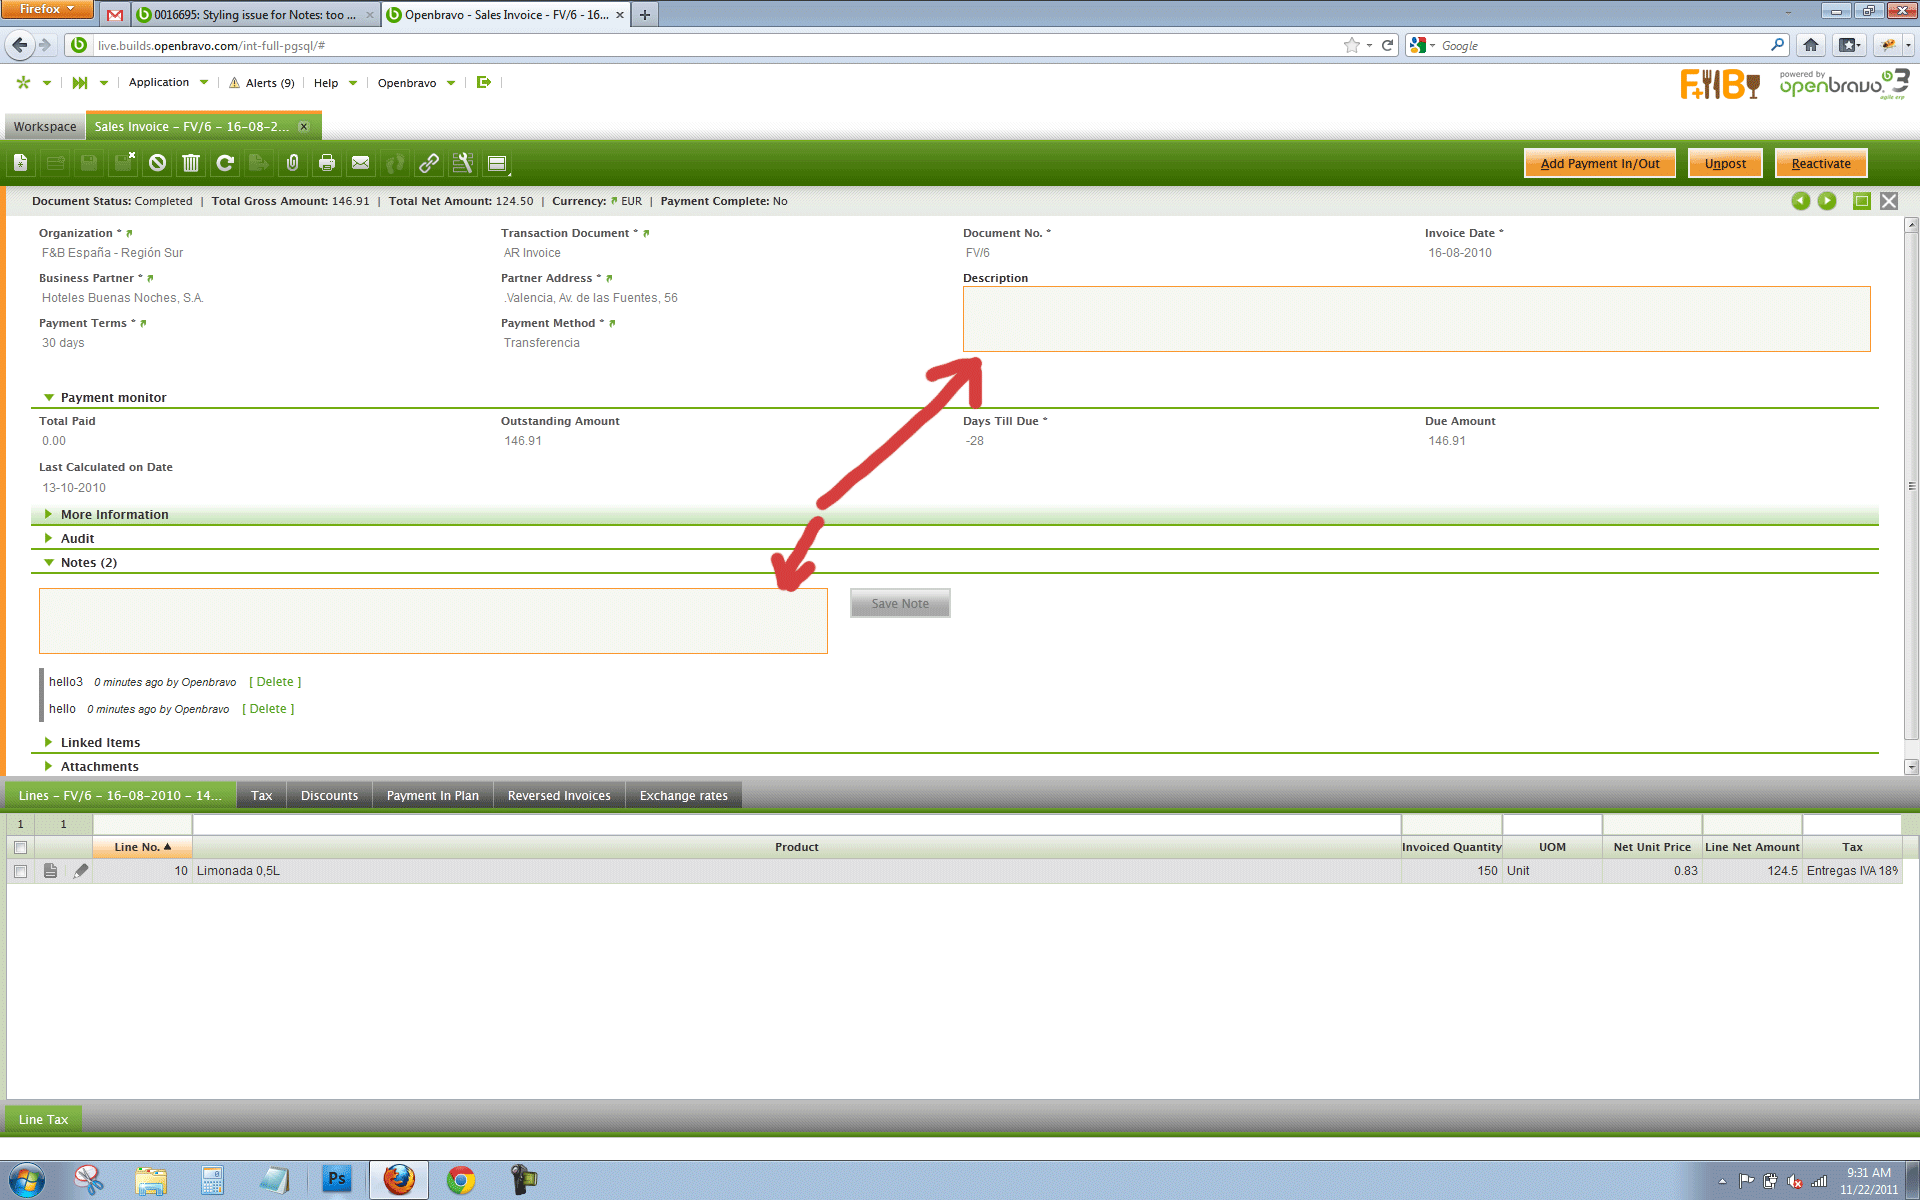Go to next record green arrow
The width and height of the screenshot is (1920, 1200).
(1827, 201)
